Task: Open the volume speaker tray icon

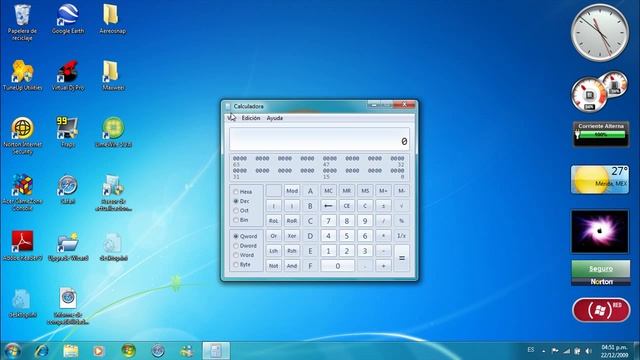Action: [x=588, y=351]
